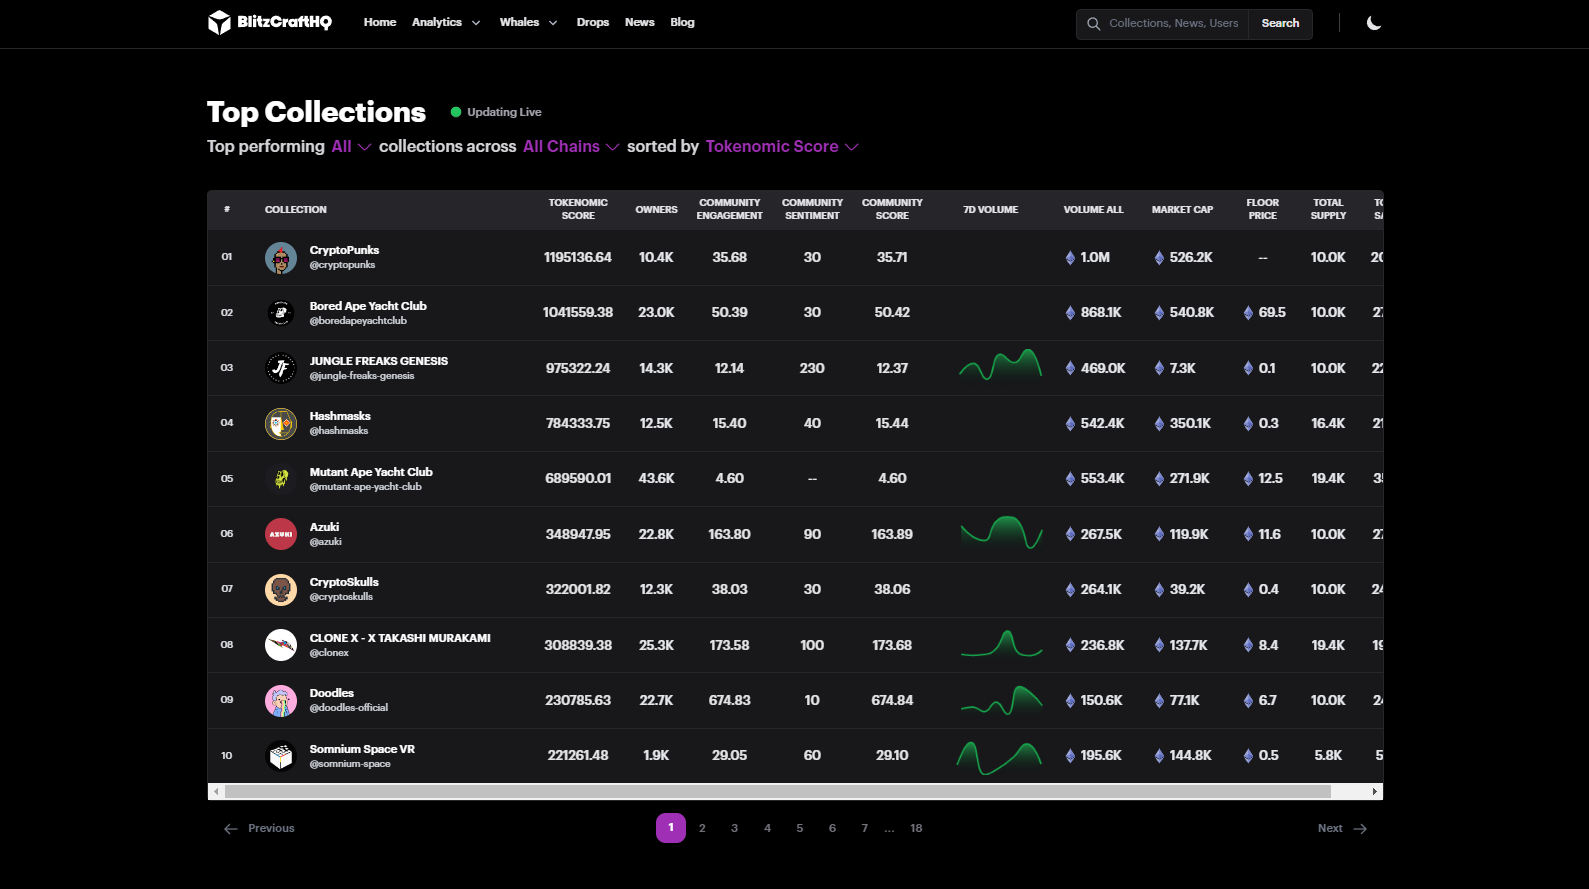This screenshot has width=1589, height=889.
Task: Click the Next page link
Action: tap(1342, 829)
